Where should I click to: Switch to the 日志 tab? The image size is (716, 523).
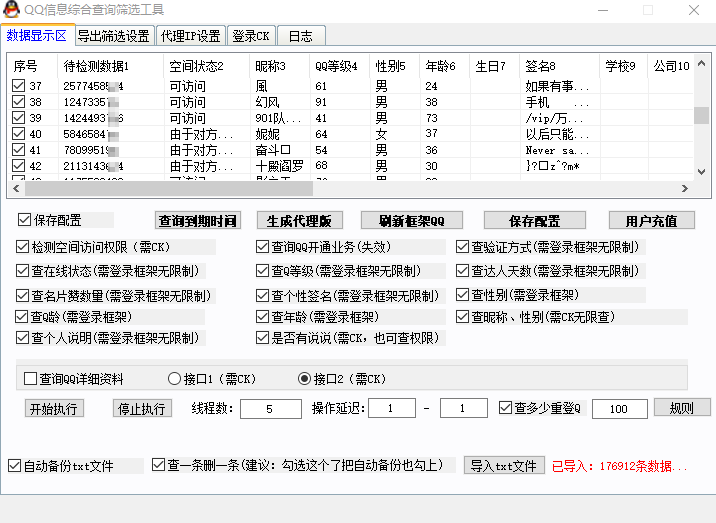point(300,36)
